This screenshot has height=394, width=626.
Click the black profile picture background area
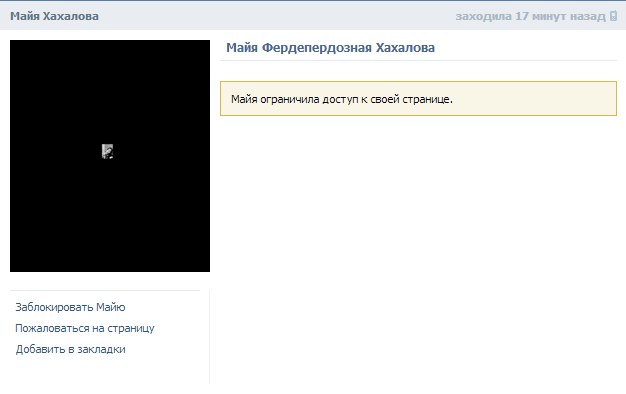click(110, 216)
